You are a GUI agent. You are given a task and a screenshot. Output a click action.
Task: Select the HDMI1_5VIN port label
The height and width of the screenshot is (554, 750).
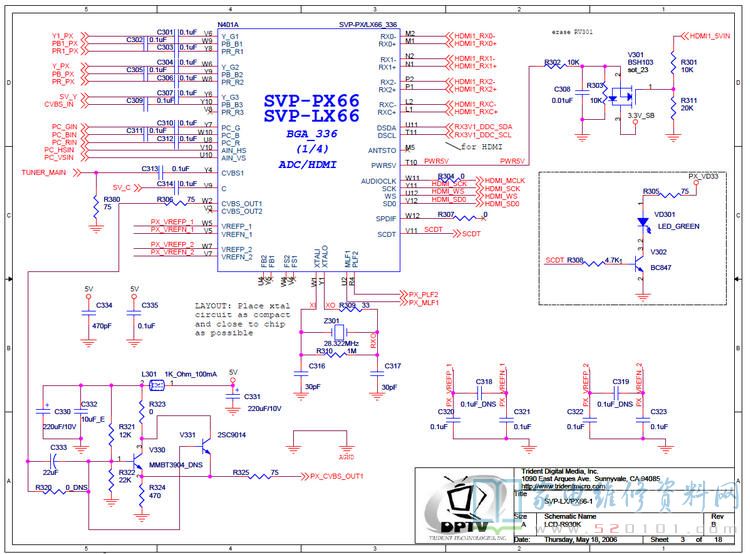coord(710,36)
